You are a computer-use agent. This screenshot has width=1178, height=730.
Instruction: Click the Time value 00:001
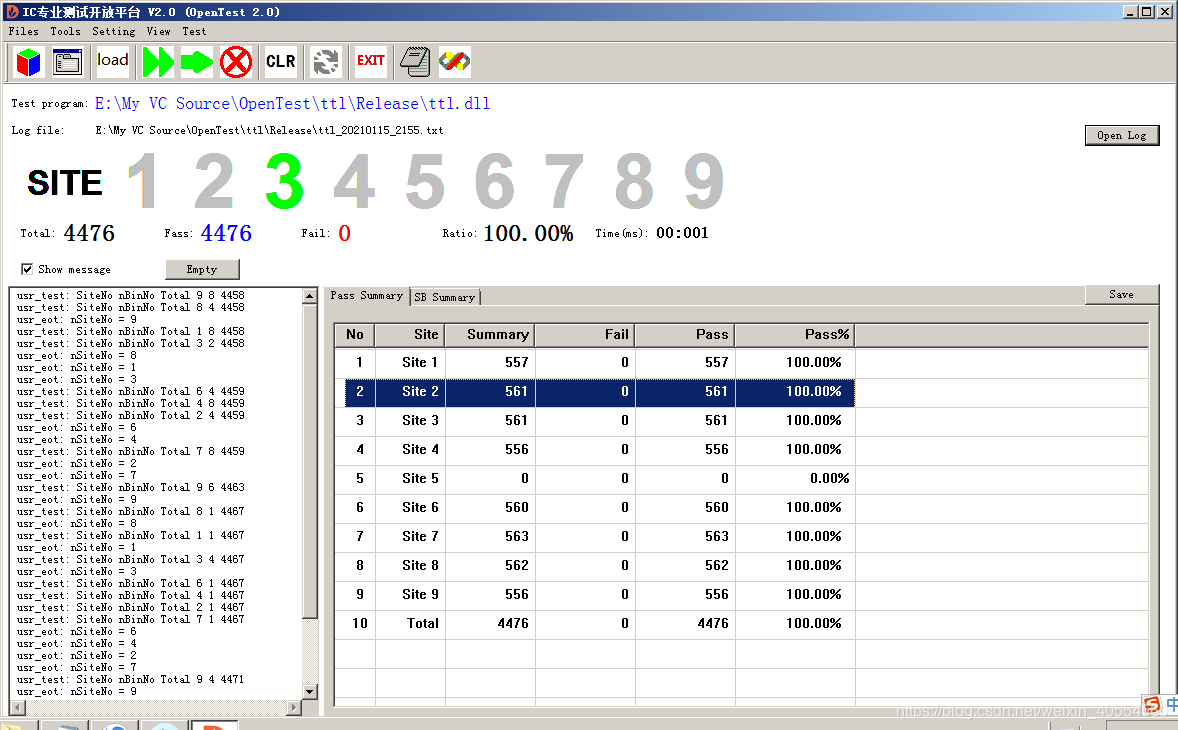click(682, 233)
